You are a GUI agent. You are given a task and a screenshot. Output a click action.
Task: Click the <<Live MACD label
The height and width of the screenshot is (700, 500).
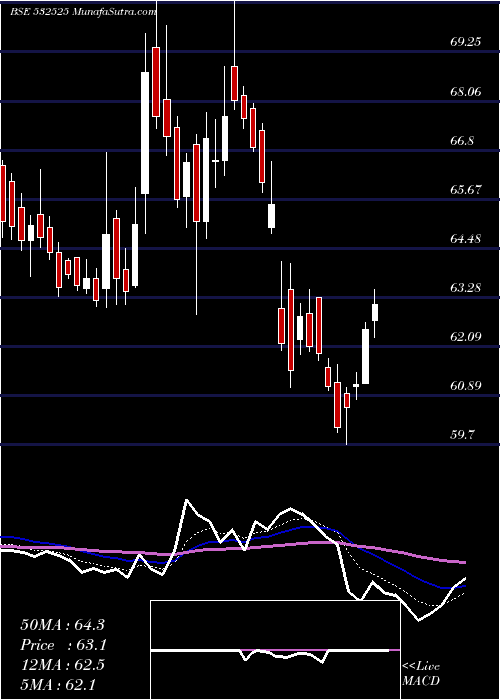click(421, 673)
